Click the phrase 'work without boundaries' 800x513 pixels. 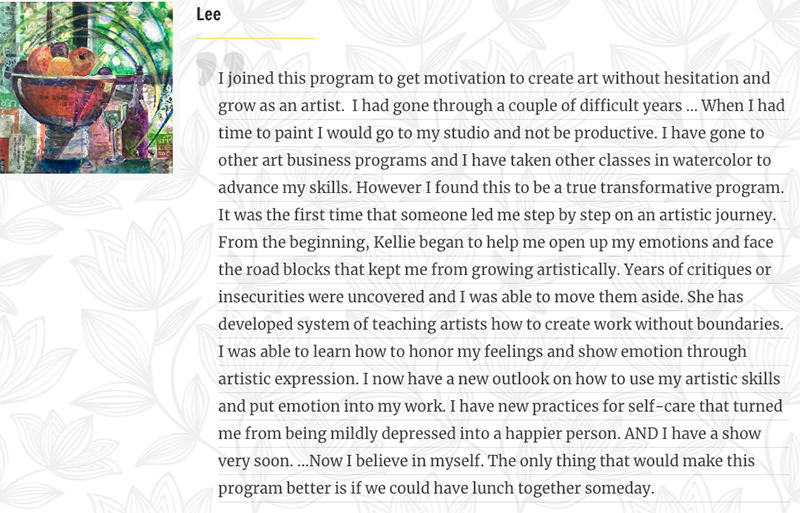685,324
